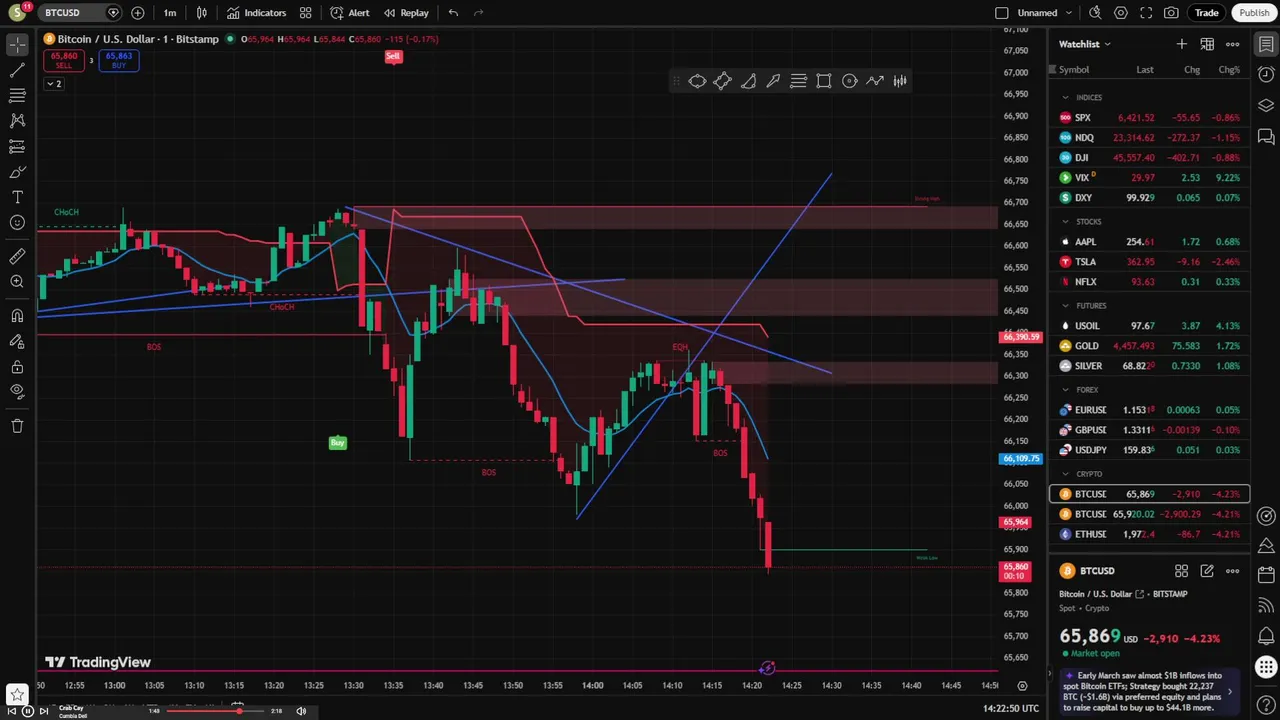Skip to next track in media player
This screenshot has width=1280, height=720.
(x=43, y=711)
